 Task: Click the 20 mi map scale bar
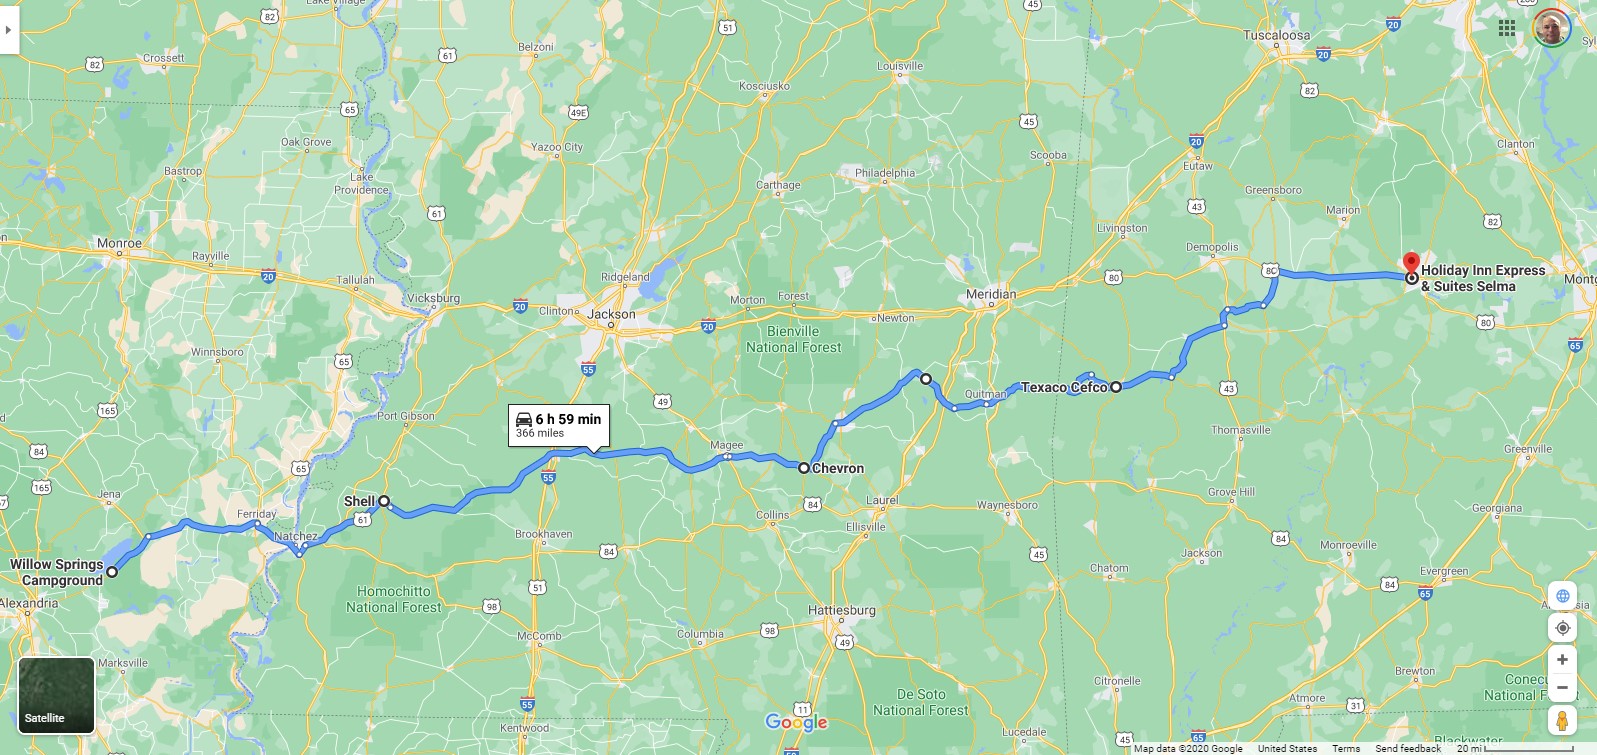pyautogui.click(x=1514, y=749)
